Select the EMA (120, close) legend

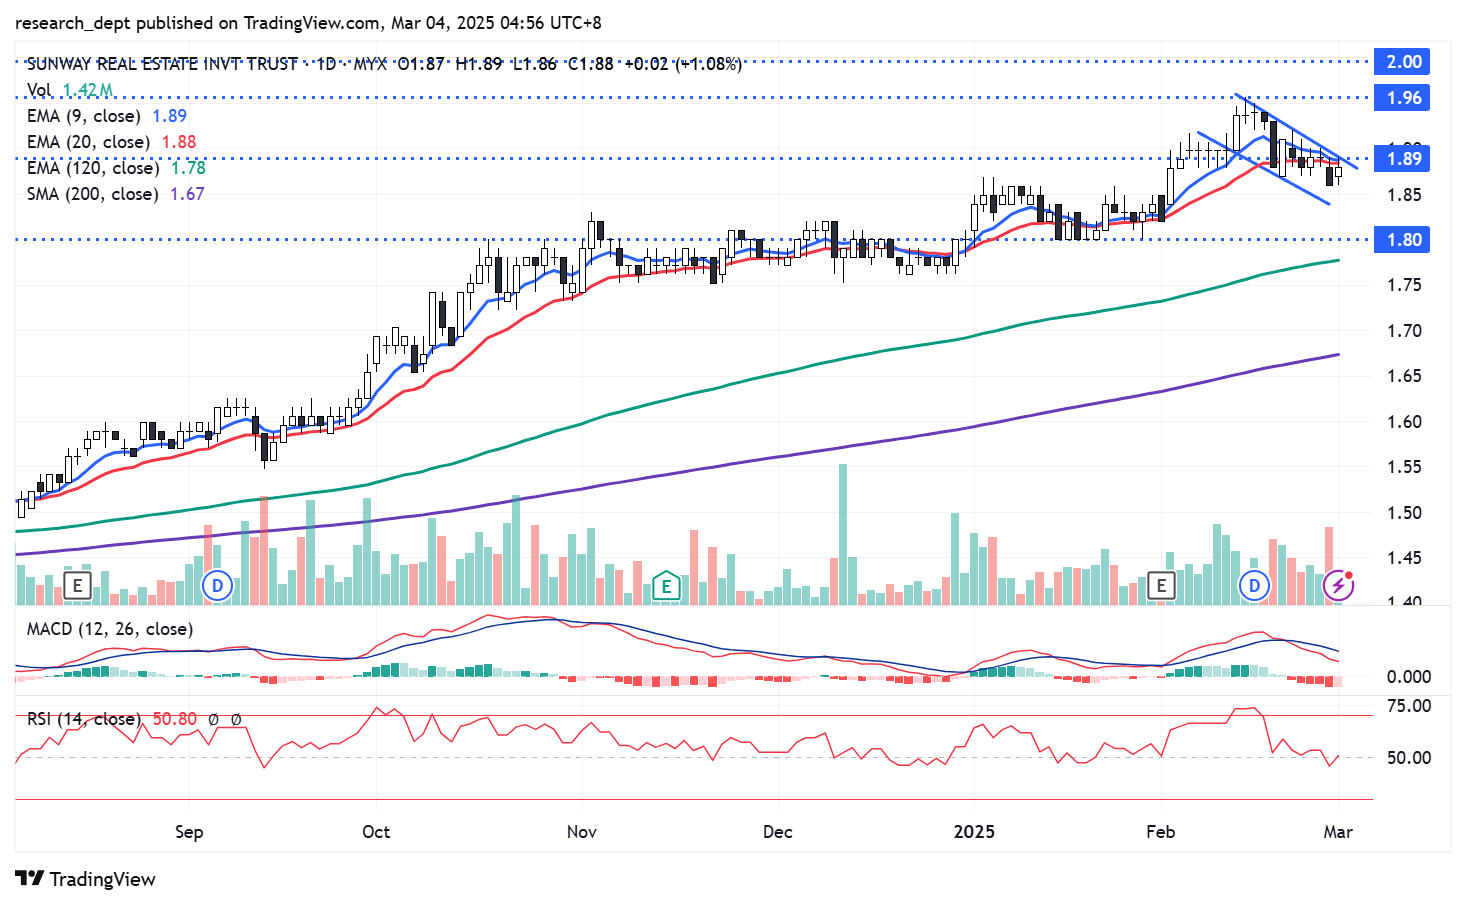click(x=116, y=168)
